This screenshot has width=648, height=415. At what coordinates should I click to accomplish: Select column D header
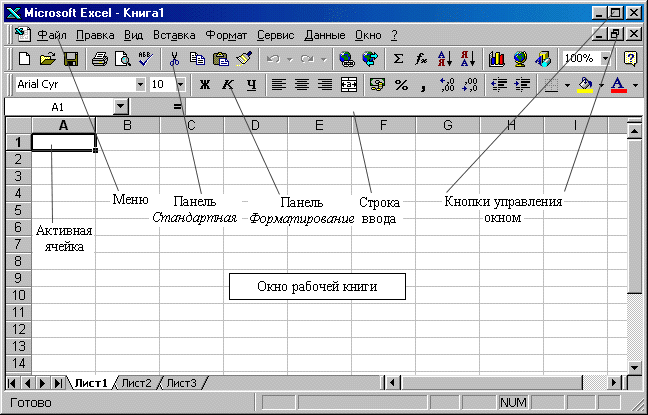click(255, 125)
